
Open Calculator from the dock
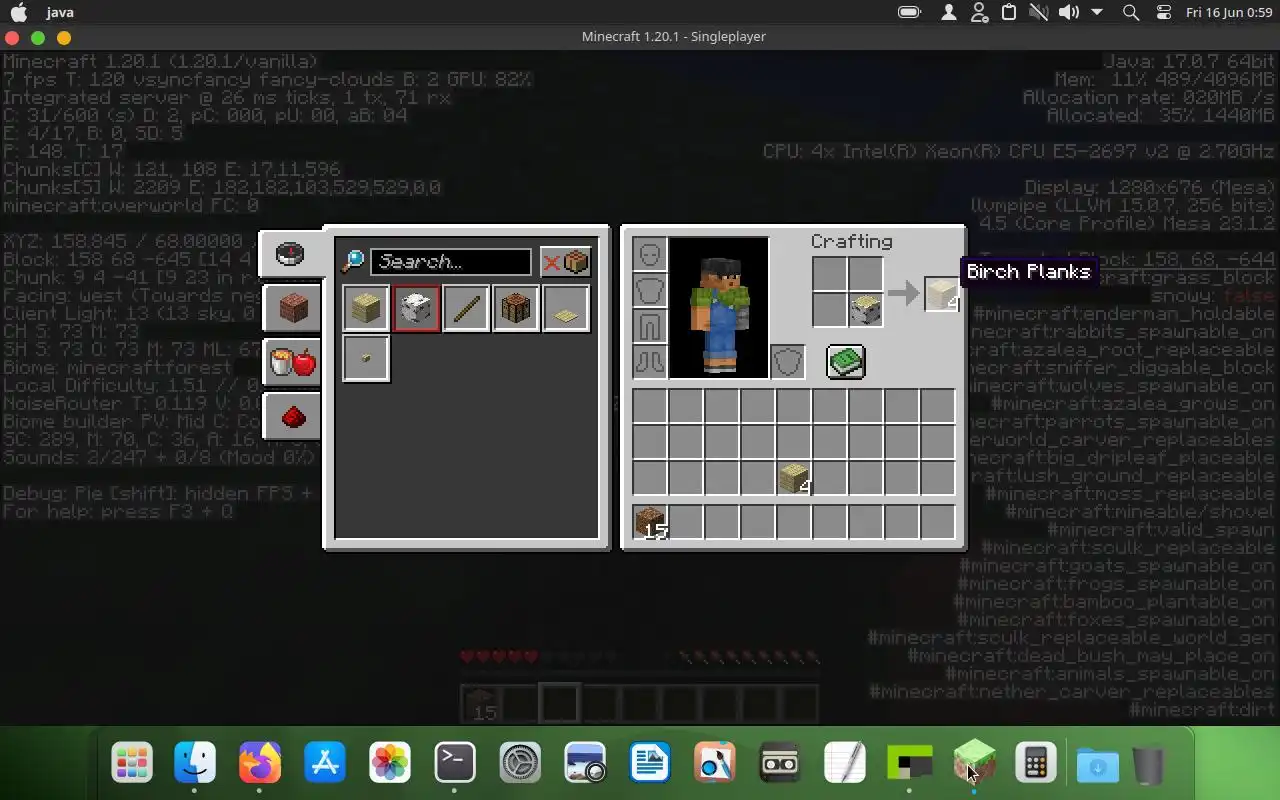pyautogui.click(x=1035, y=764)
